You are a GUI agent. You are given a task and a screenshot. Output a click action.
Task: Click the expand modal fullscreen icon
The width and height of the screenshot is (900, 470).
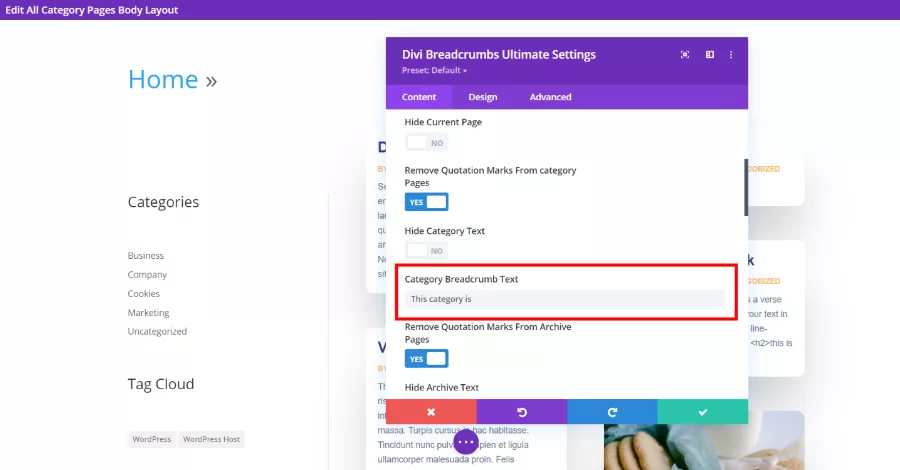coord(685,55)
